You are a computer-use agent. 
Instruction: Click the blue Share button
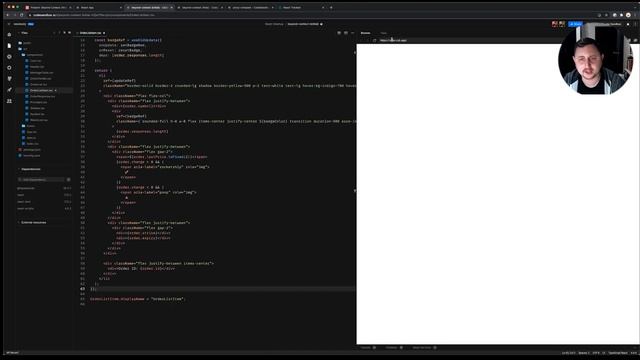pos(576,24)
